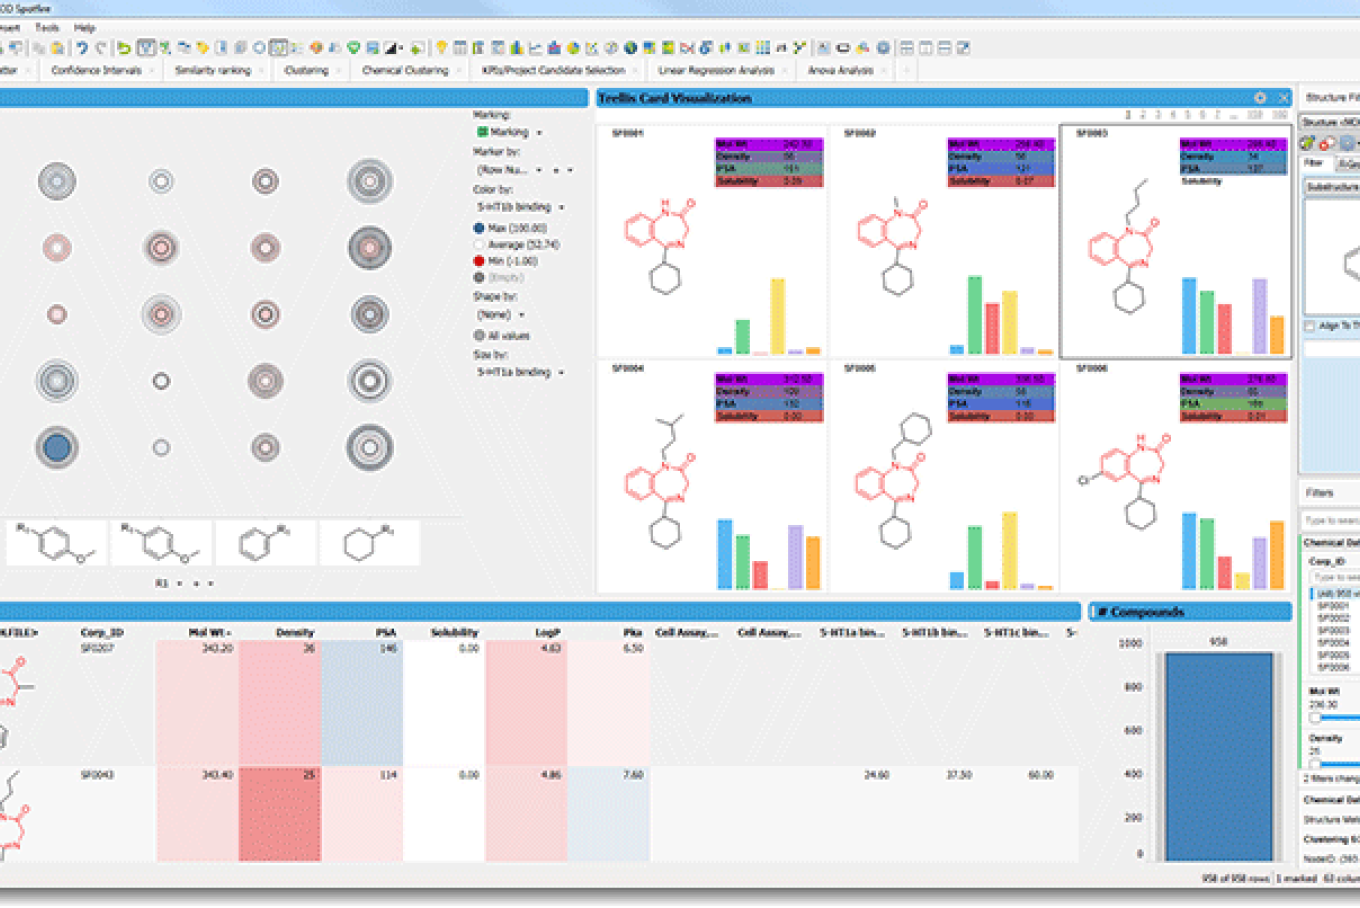Click the side-by-side layout toolbar icon

[926, 48]
